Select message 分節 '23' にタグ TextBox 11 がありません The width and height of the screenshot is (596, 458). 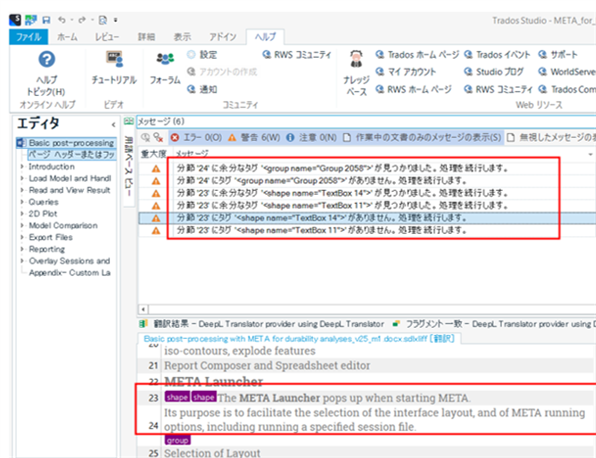321,230
